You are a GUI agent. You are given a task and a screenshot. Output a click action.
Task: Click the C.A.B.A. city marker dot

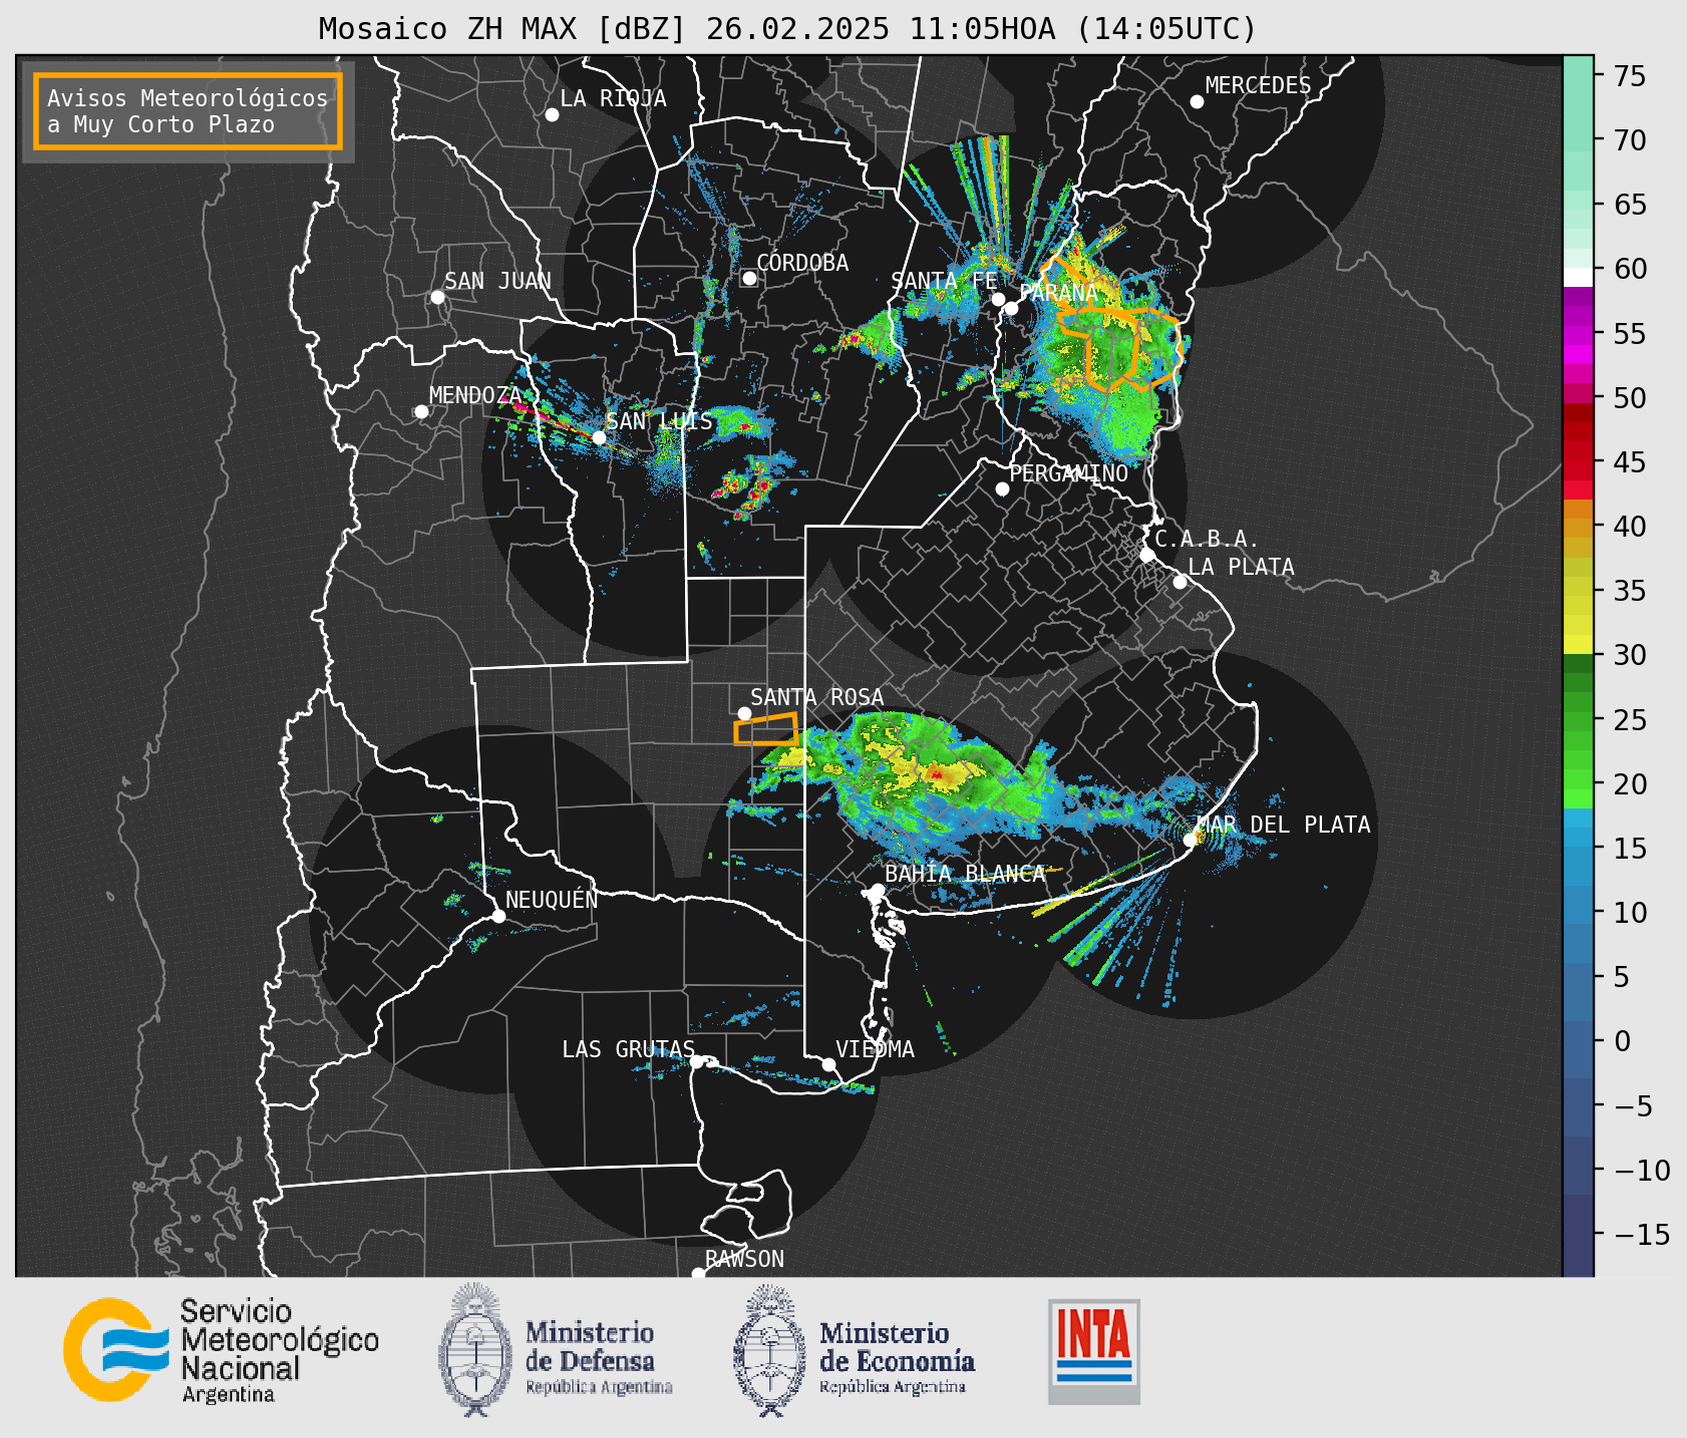1147,555
